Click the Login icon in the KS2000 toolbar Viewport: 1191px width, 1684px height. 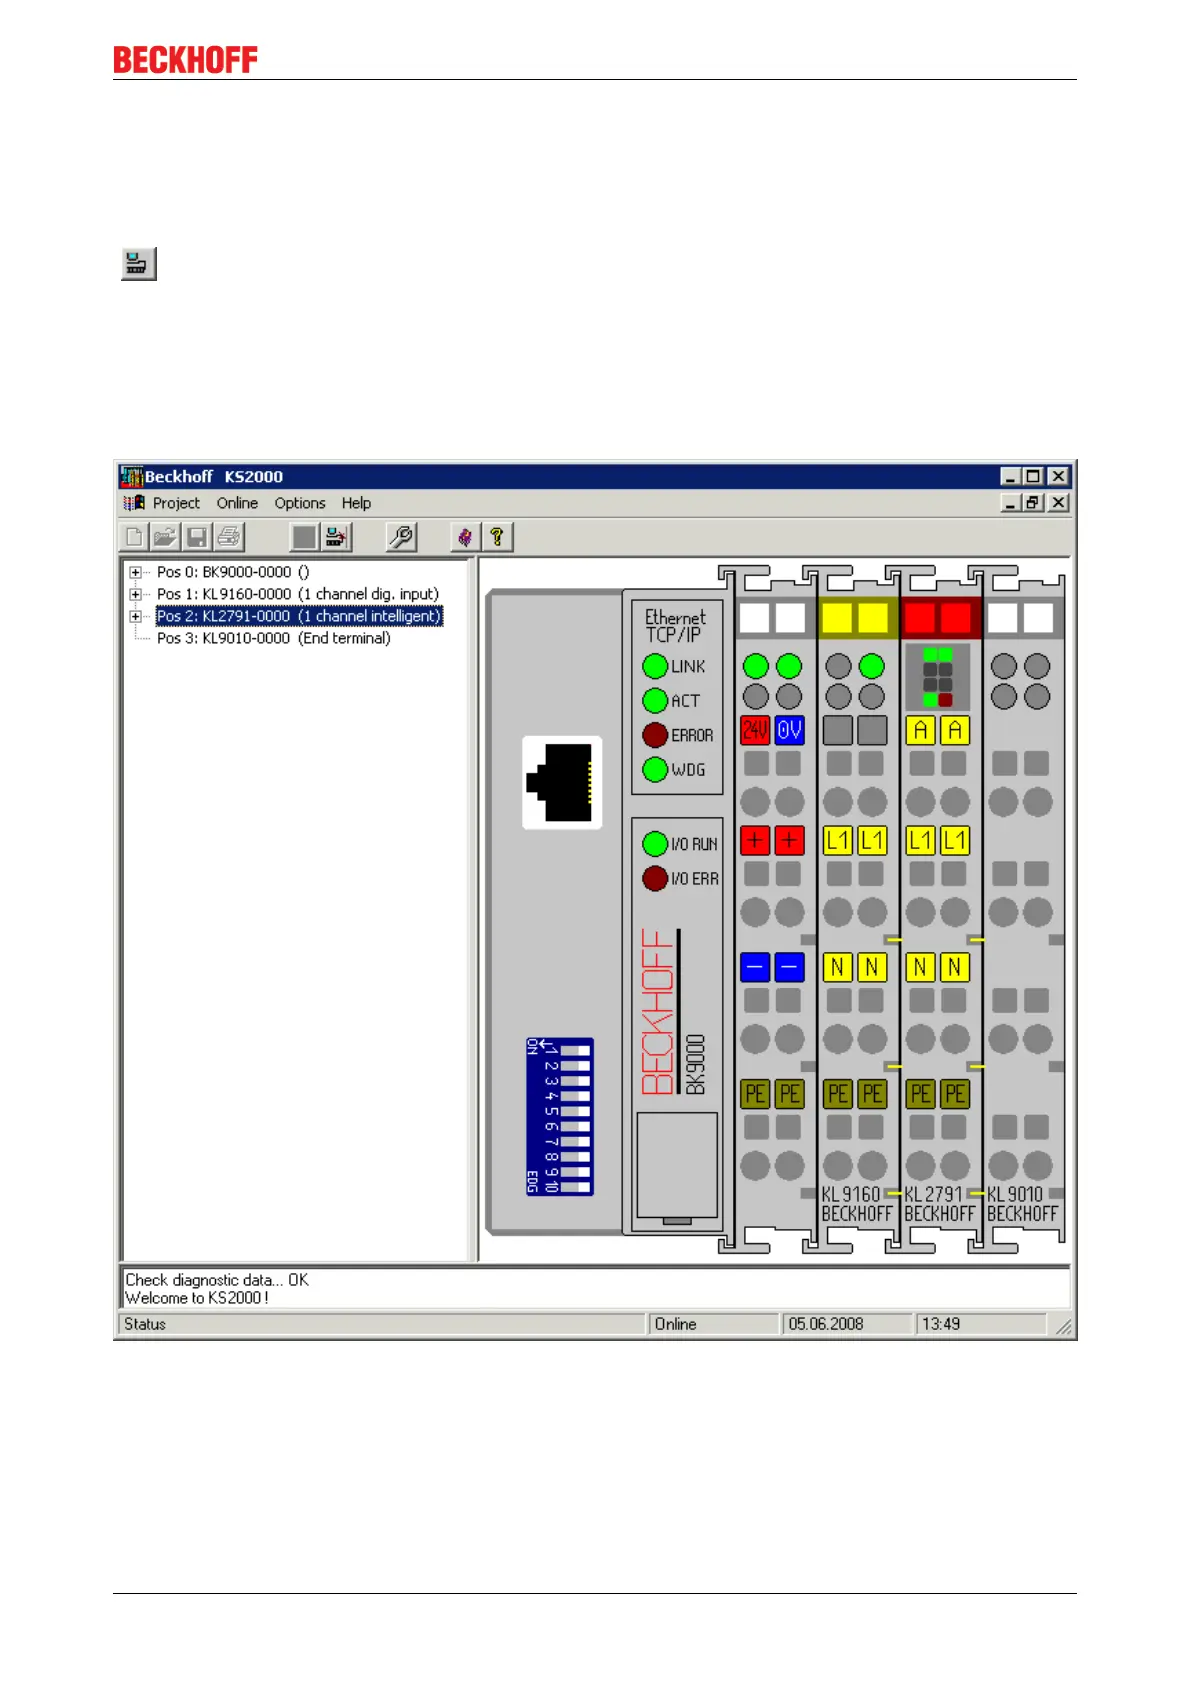(337, 537)
